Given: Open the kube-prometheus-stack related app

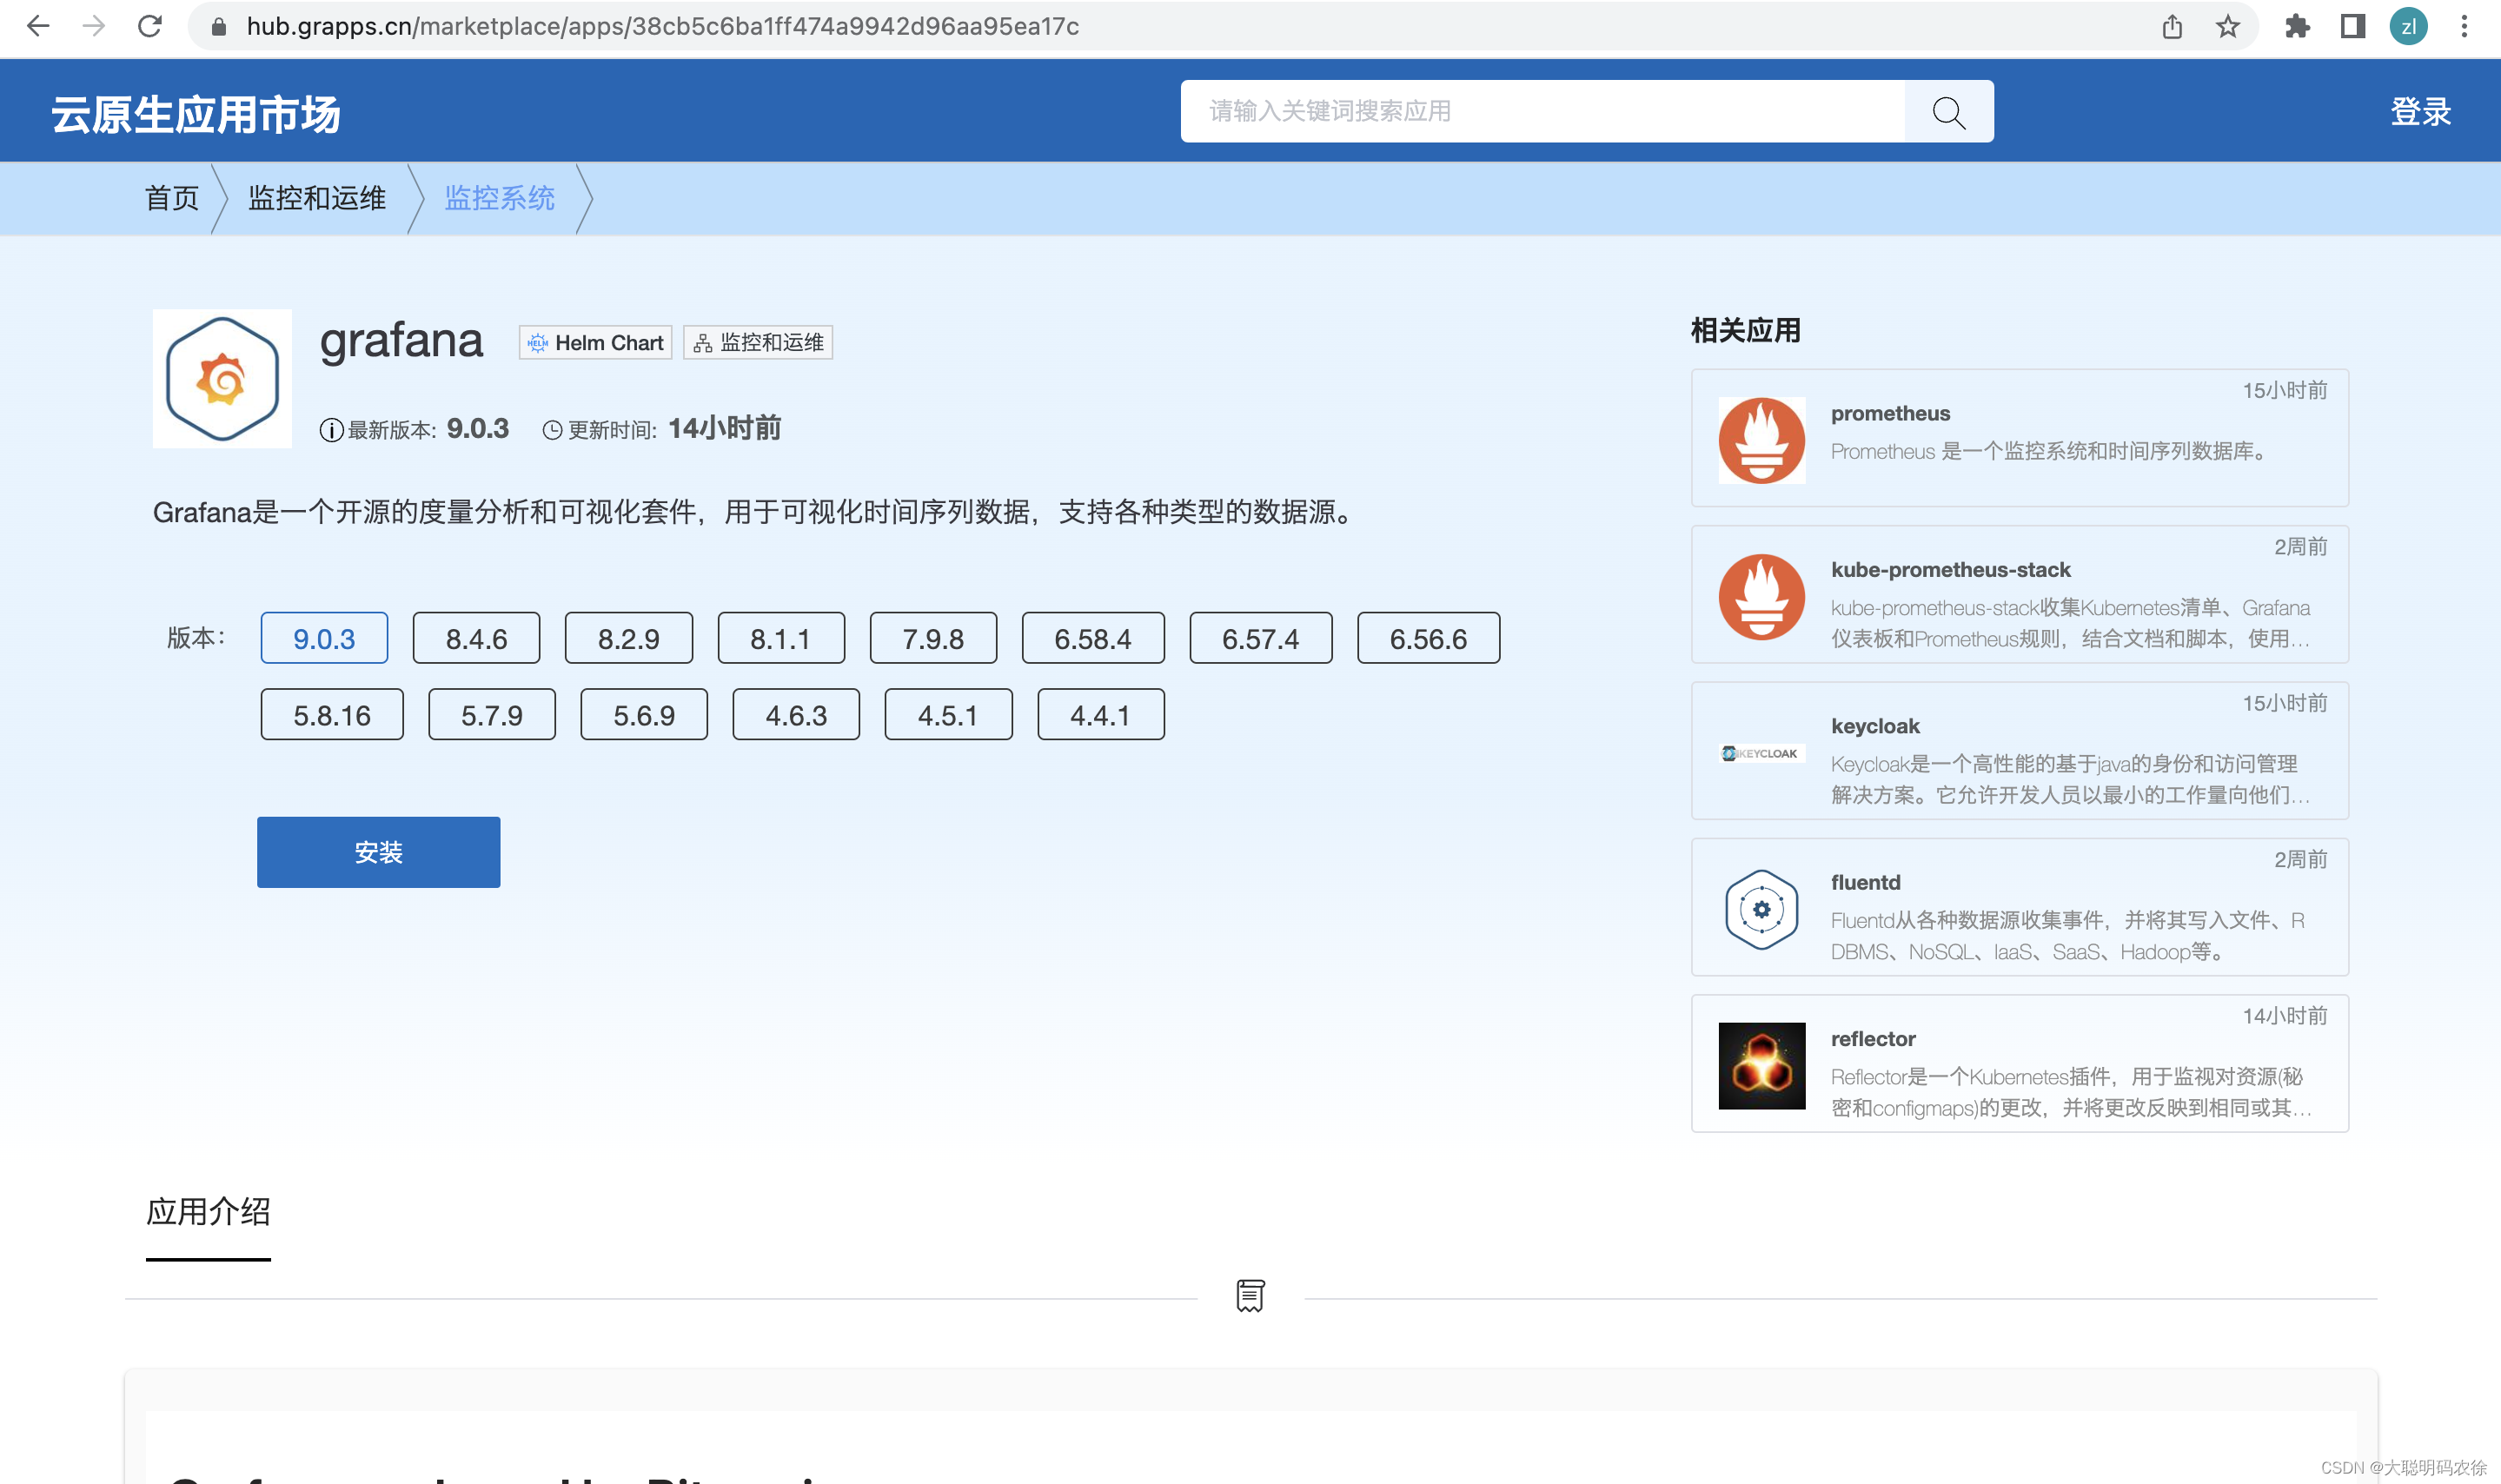Looking at the screenshot, I should [1950, 570].
